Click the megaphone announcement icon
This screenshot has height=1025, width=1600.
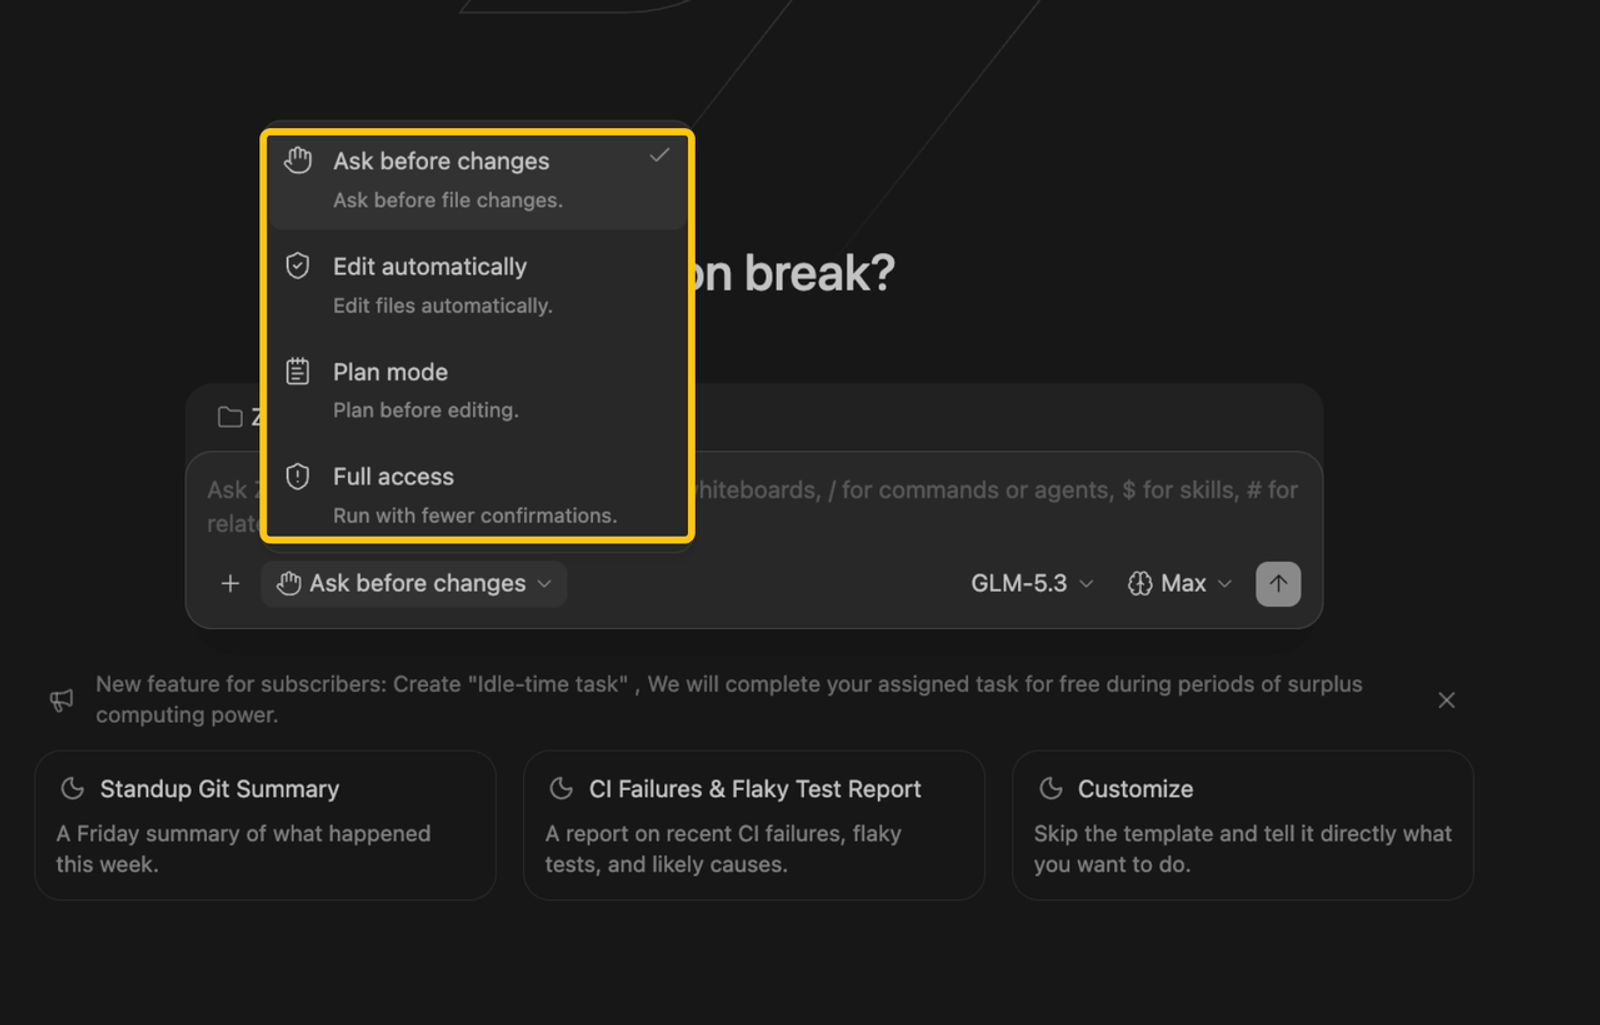click(x=62, y=700)
